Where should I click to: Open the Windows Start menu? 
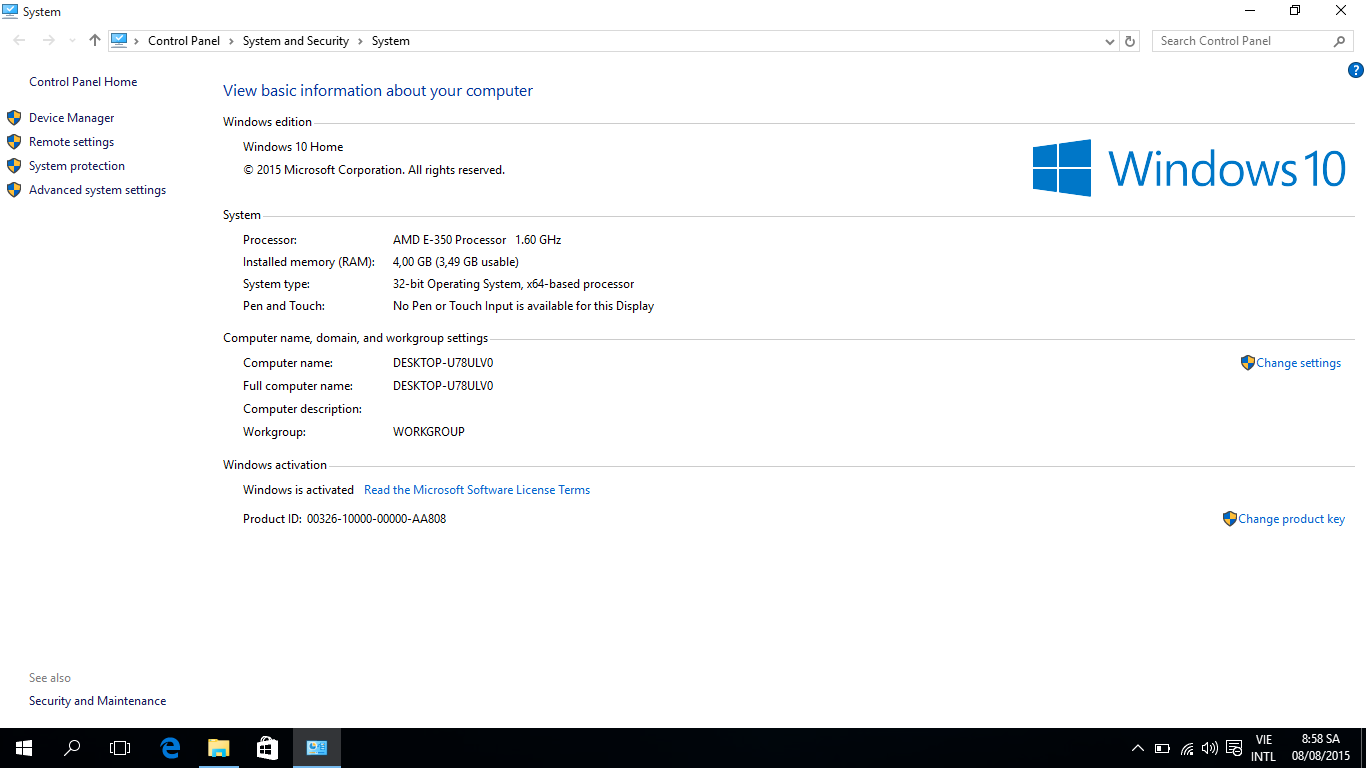pyautogui.click(x=24, y=748)
